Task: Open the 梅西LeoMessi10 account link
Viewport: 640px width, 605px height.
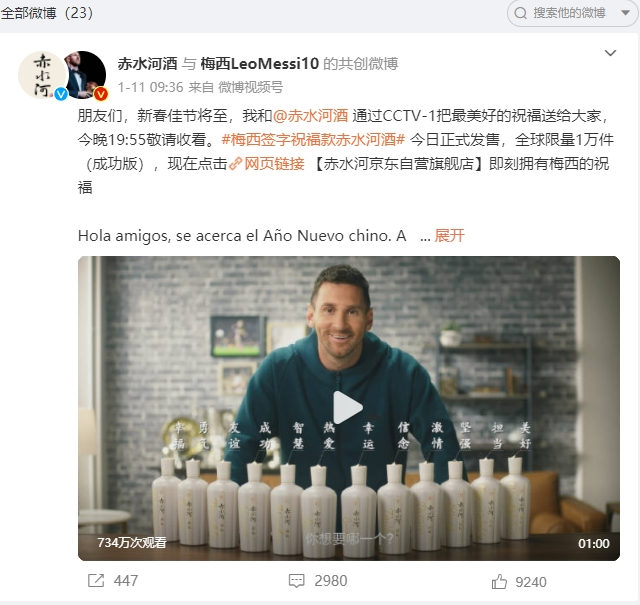Action: [260, 64]
